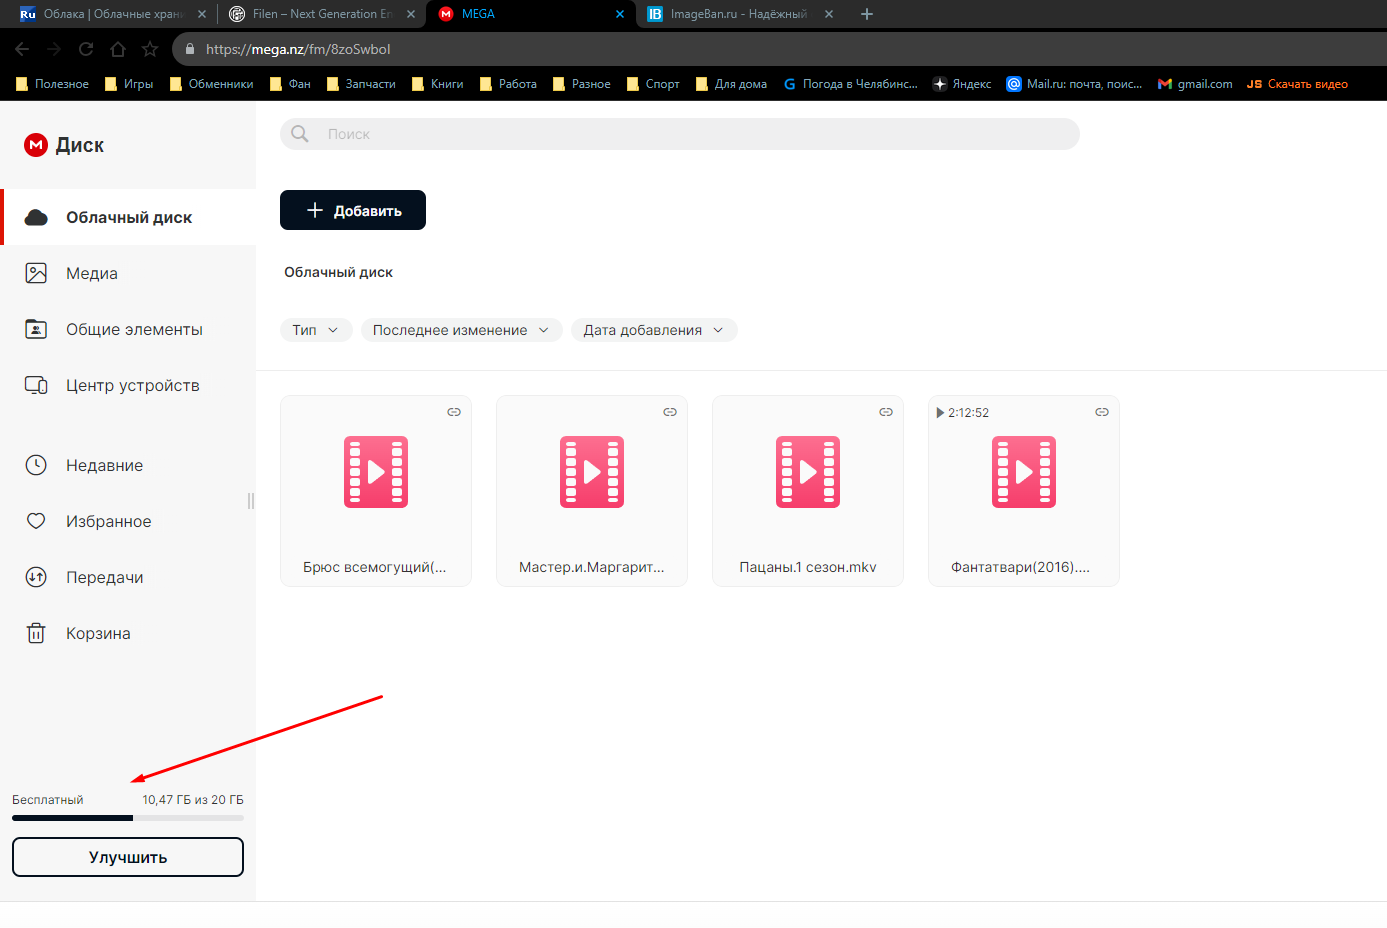Open Избранное section
This screenshot has width=1387, height=928.
pyautogui.click(x=129, y=521)
